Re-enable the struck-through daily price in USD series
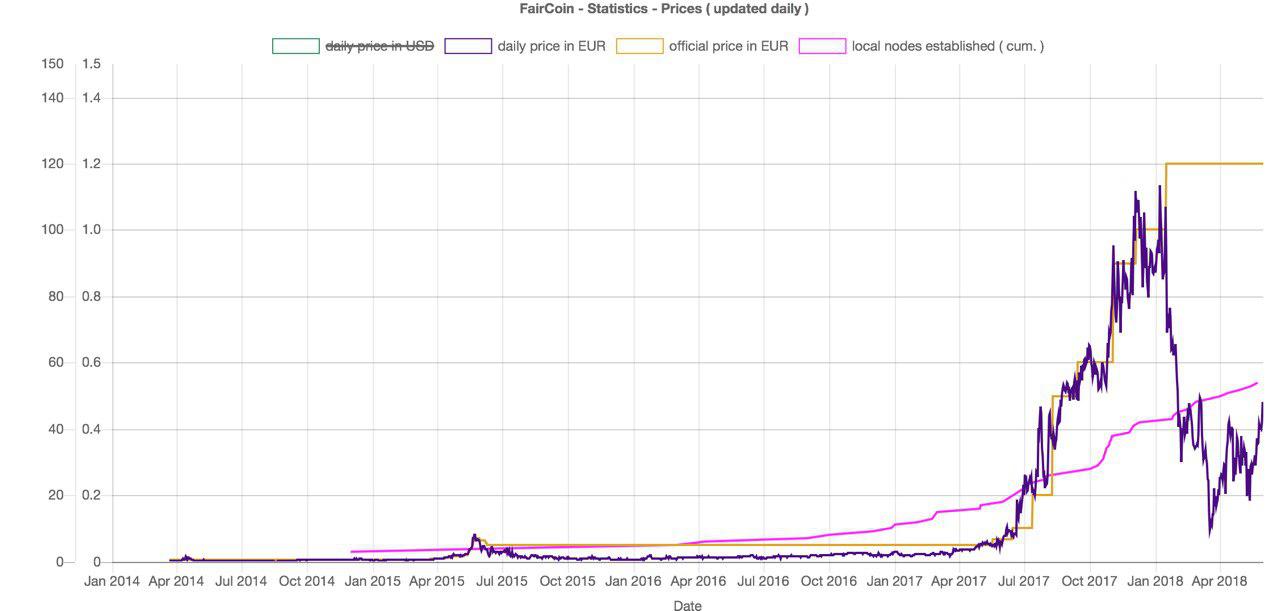 (x=380, y=46)
